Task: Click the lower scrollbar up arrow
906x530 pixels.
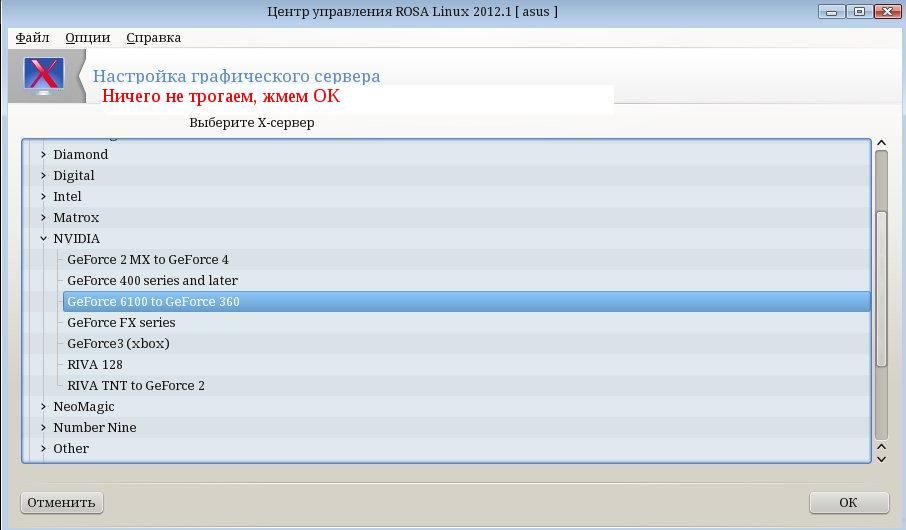Action: click(x=881, y=447)
